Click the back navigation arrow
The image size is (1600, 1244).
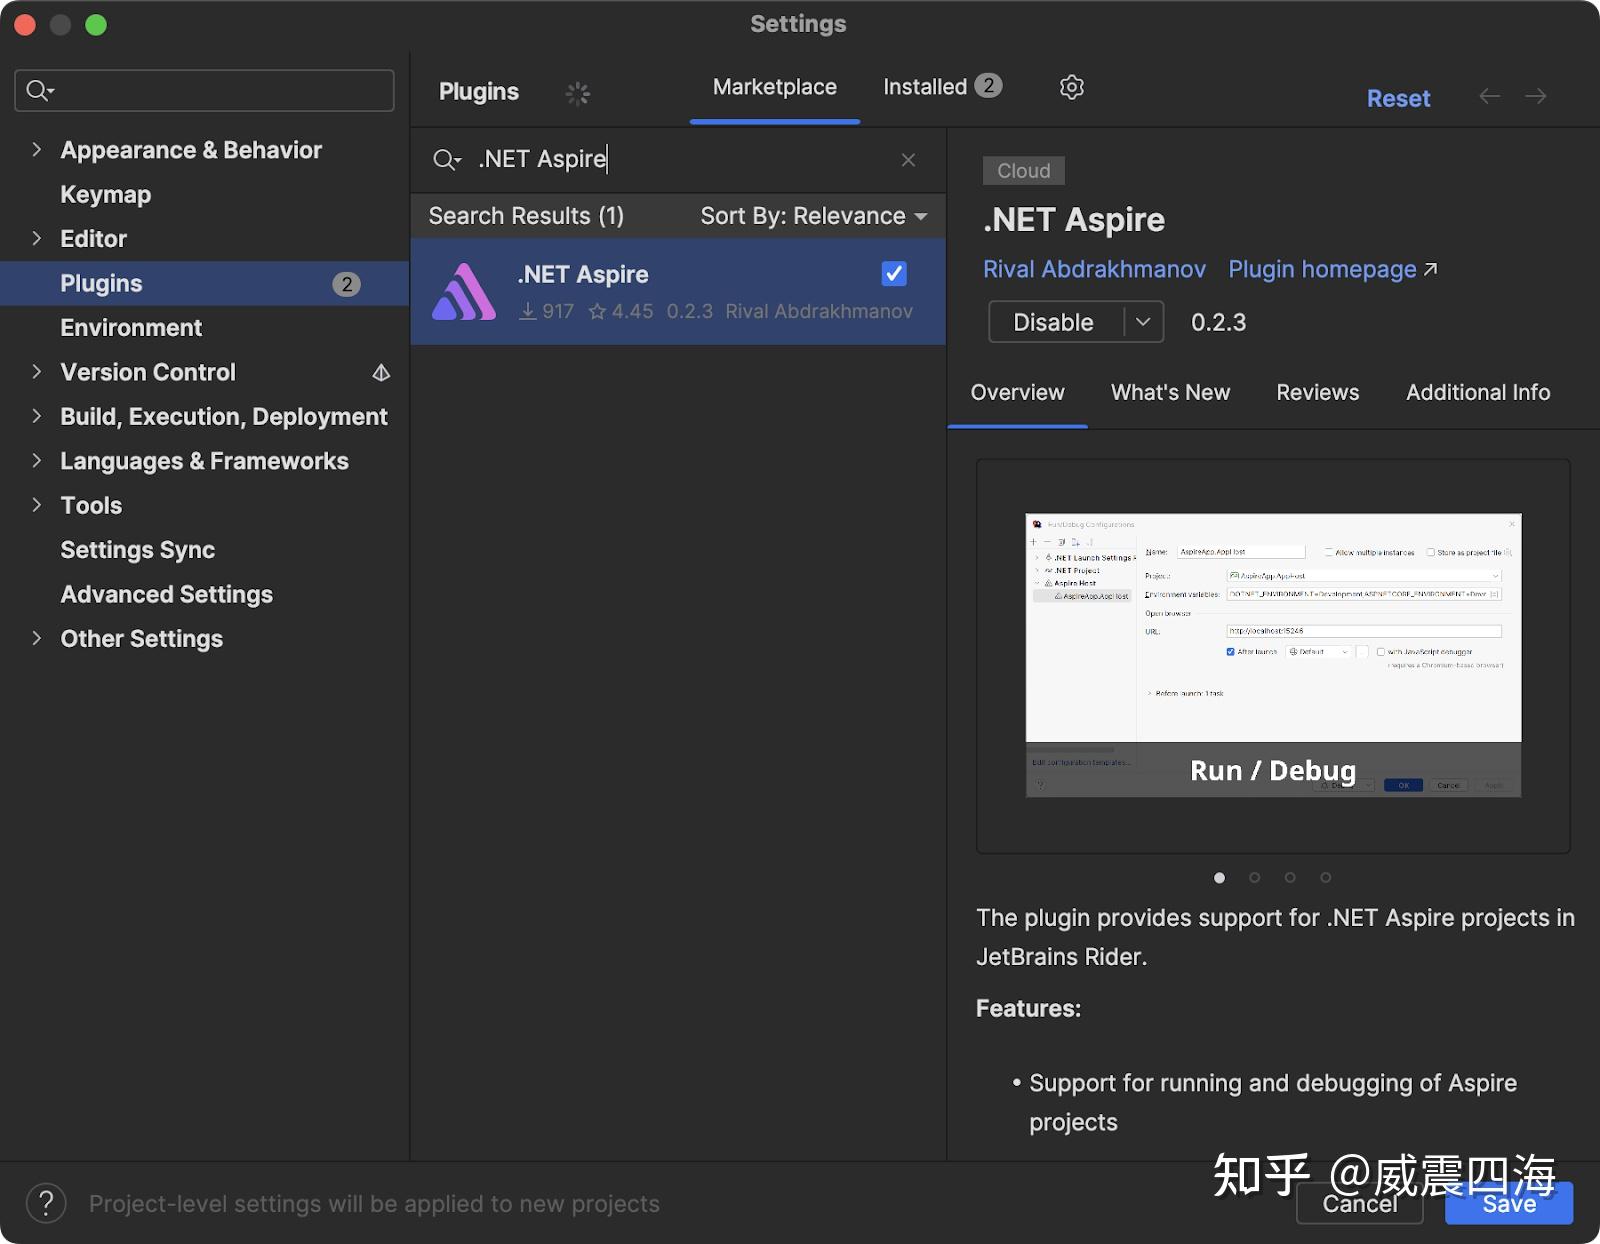pos(1489,96)
